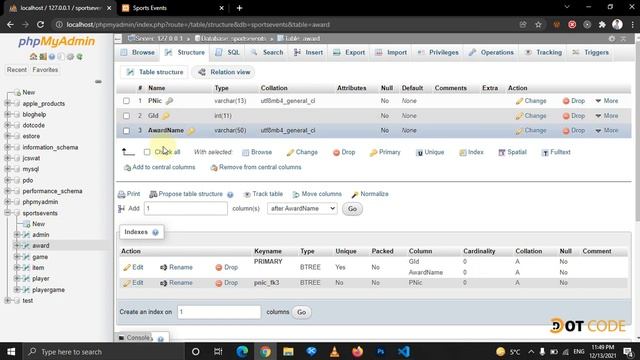Open File Explorer from the taskbar
The width and height of the screenshot is (640, 360).
288,351
